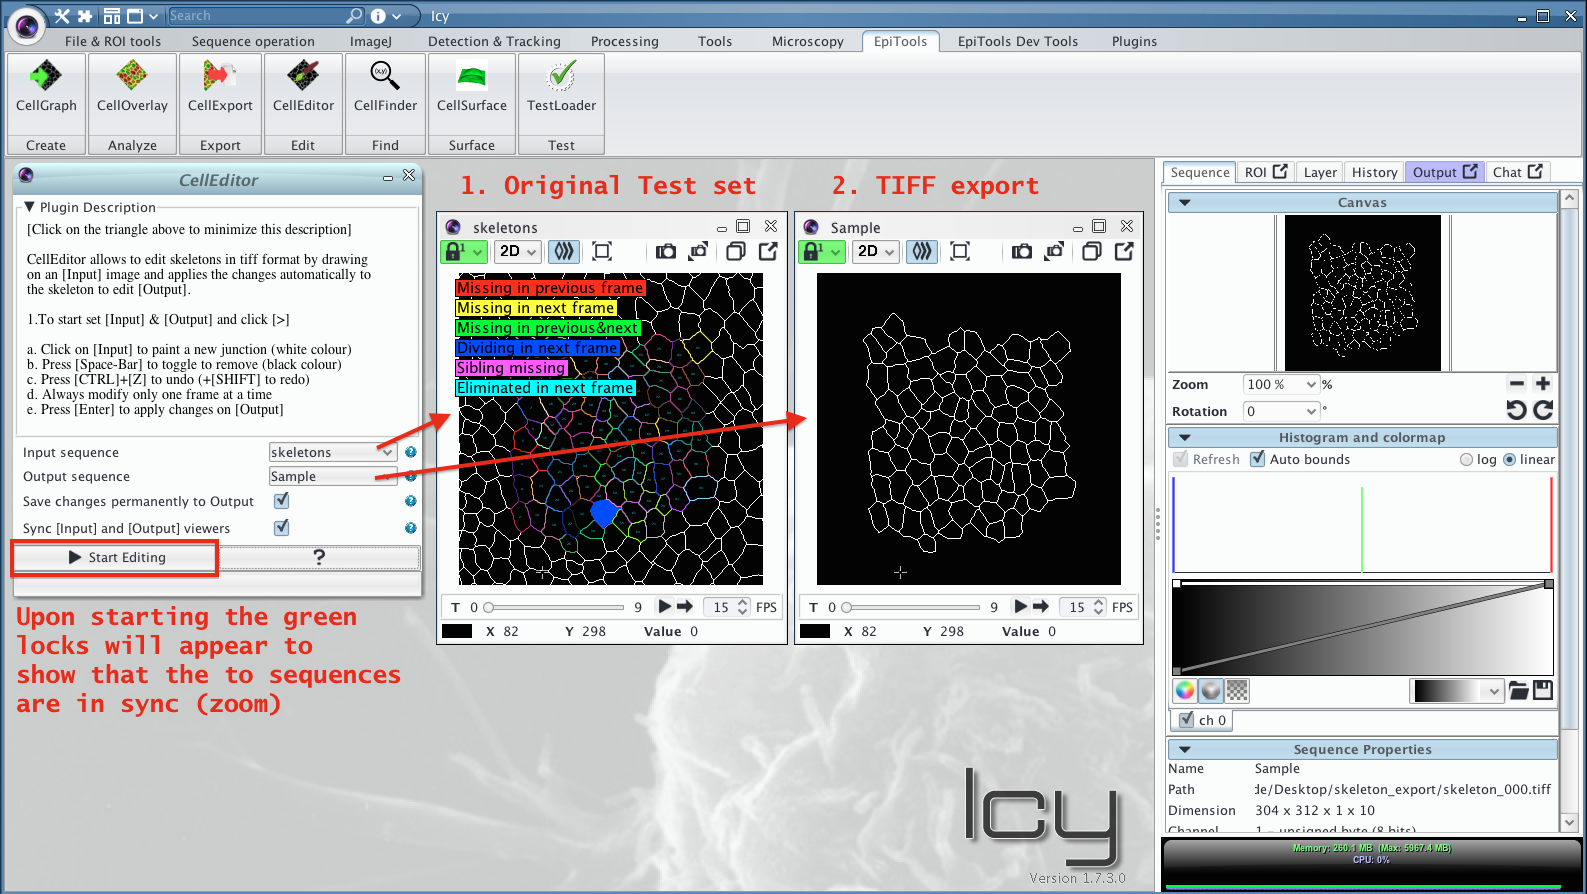Image resolution: width=1587 pixels, height=894 pixels.
Task: Collapse the Plugin Description triangle
Action: [x=30, y=207]
